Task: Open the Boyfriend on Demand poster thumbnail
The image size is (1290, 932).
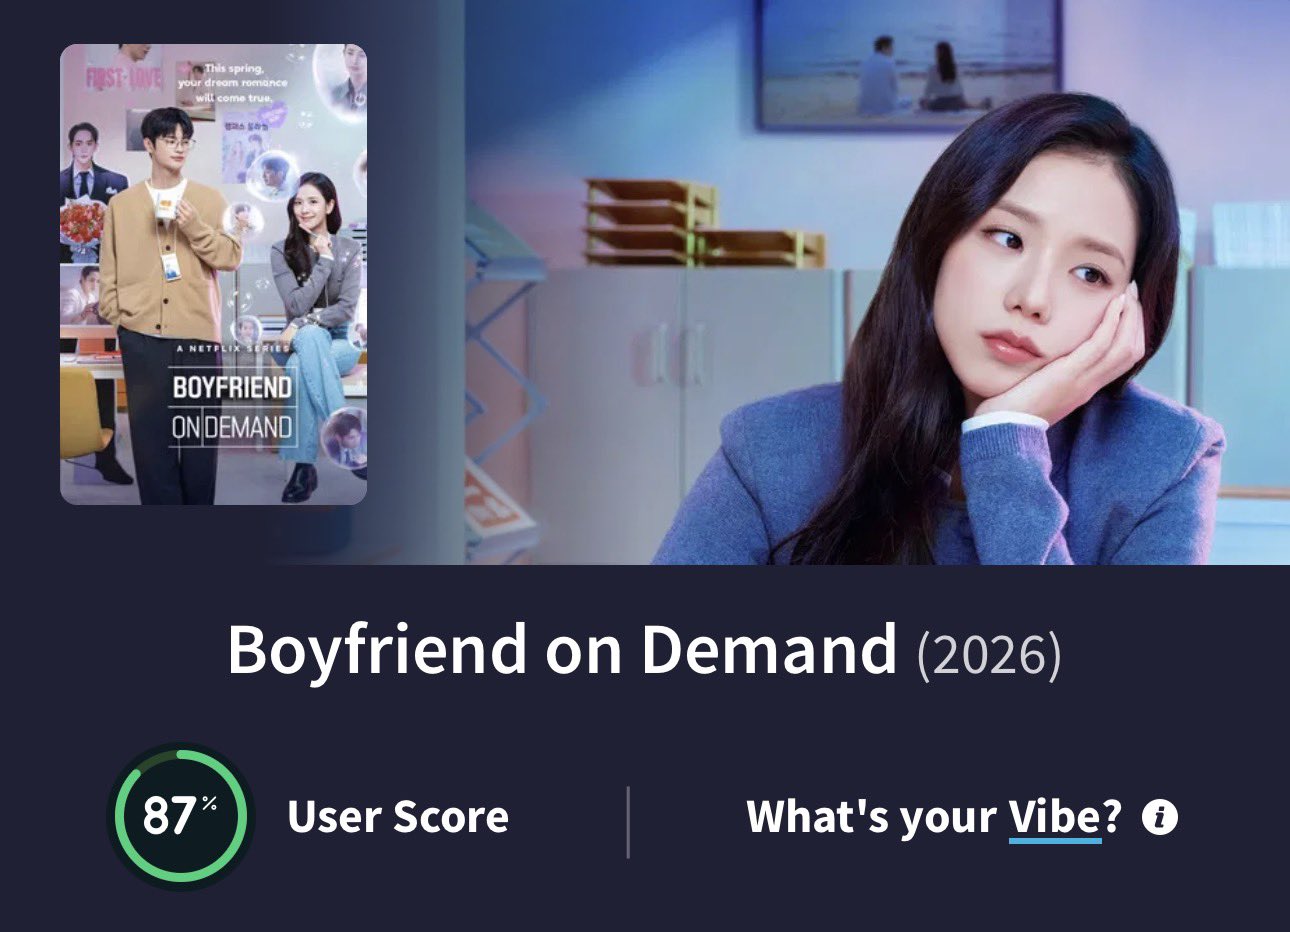Action: click(213, 274)
